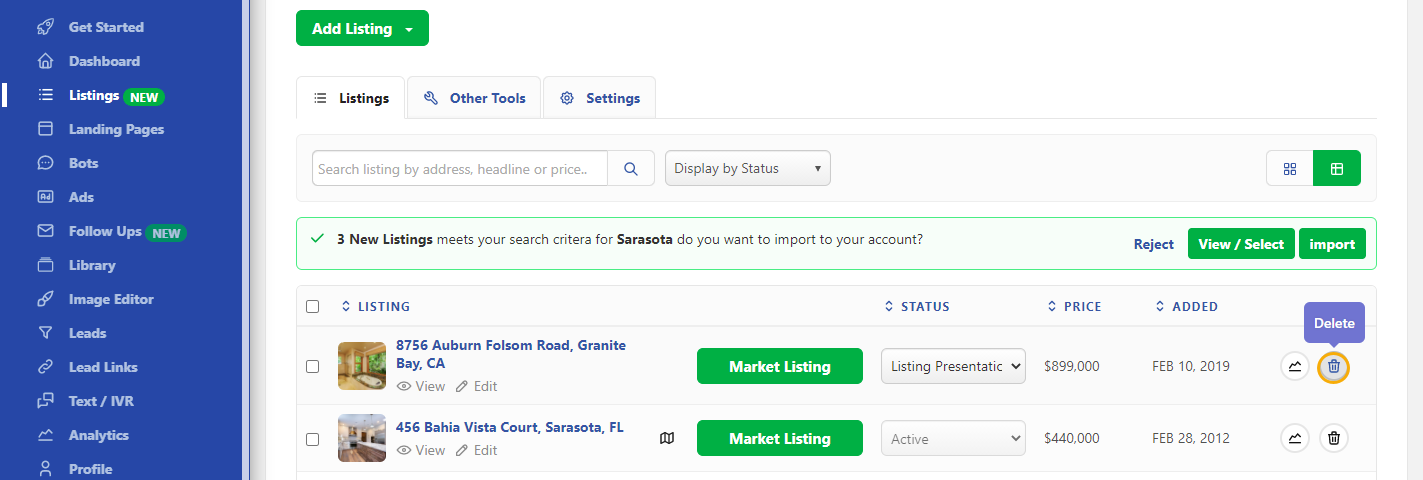Screen dimensions: 1423x480
Task: Click the person icon beside Profile
Action: click(x=45, y=468)
